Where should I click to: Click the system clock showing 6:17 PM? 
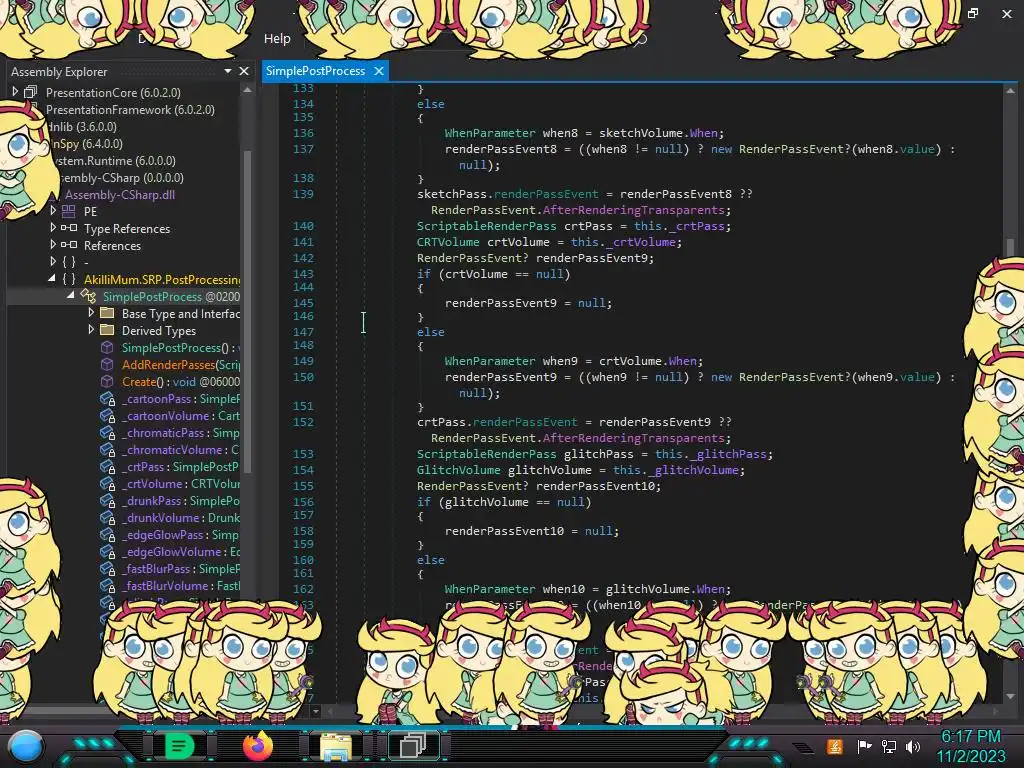[970, 737]
